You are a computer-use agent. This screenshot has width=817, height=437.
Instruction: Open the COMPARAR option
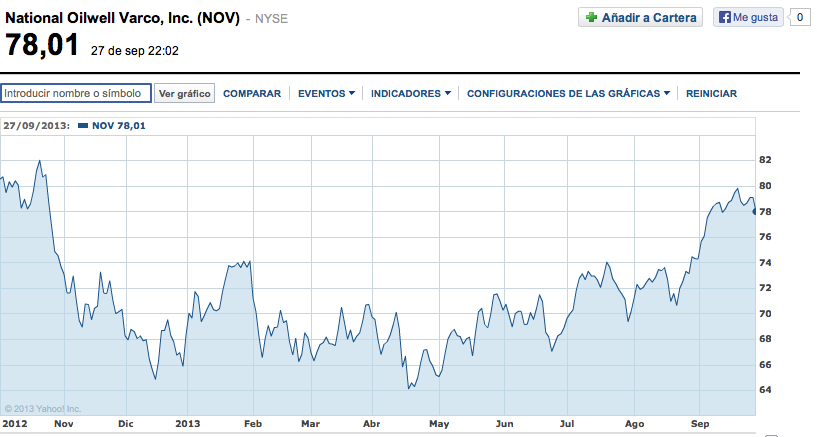click(x=252, y=94)
